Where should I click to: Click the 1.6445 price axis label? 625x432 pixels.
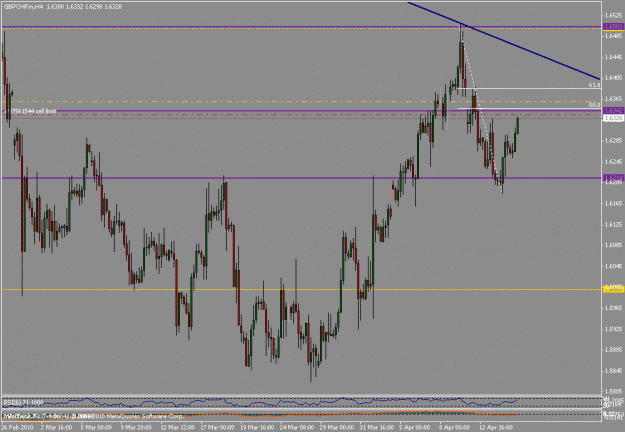[613, 57]
